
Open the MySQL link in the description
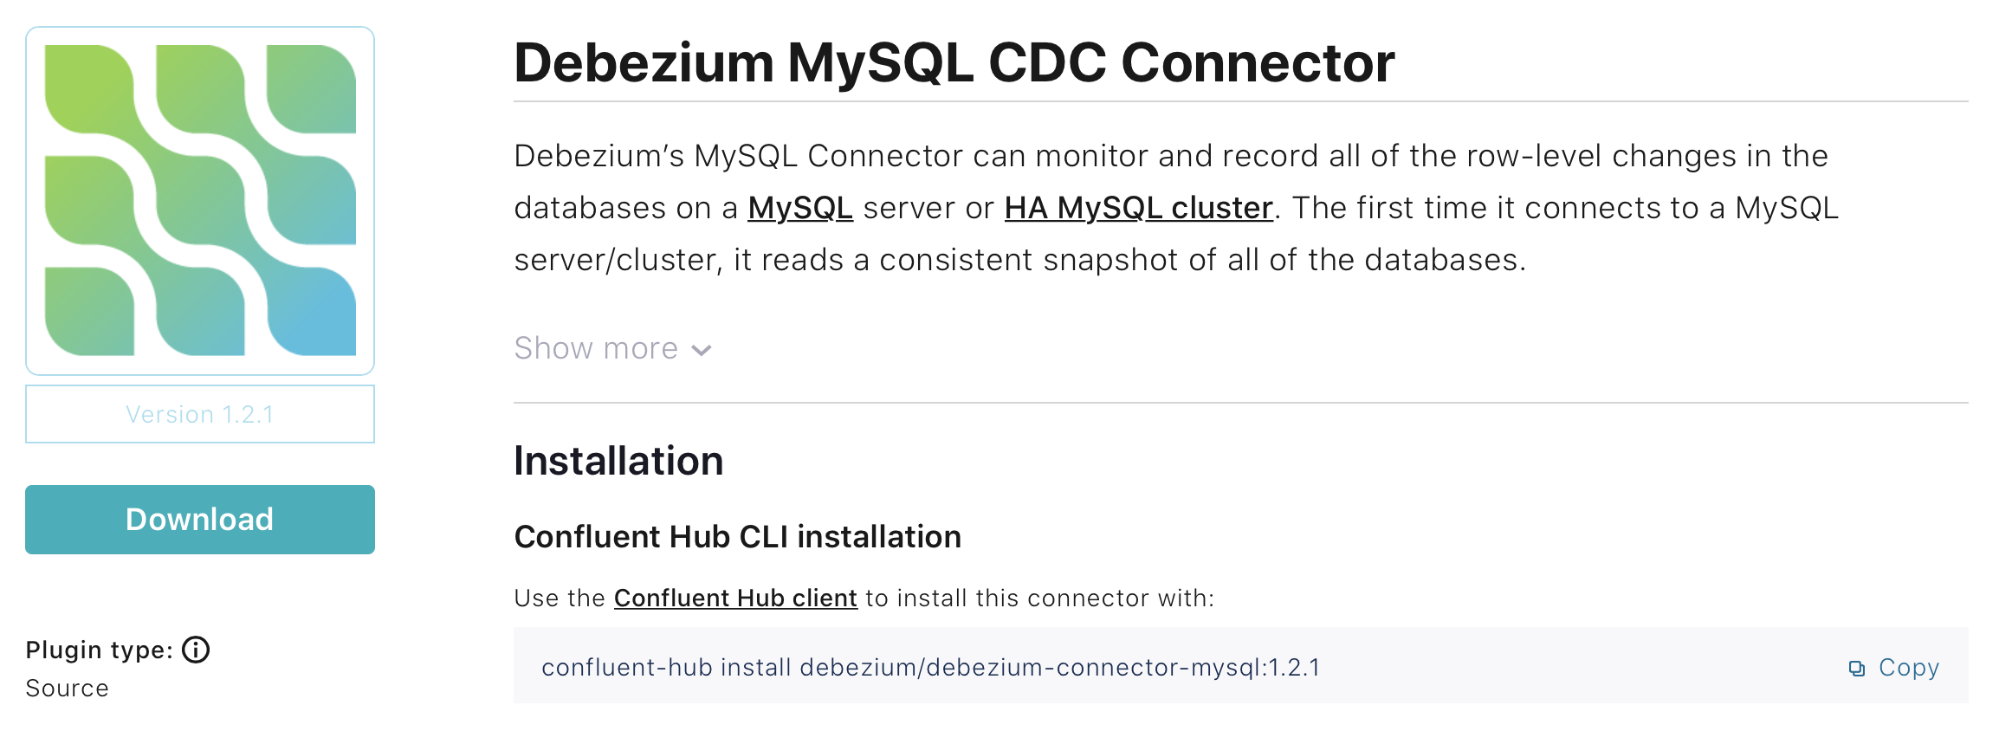(x=800, y=208)
